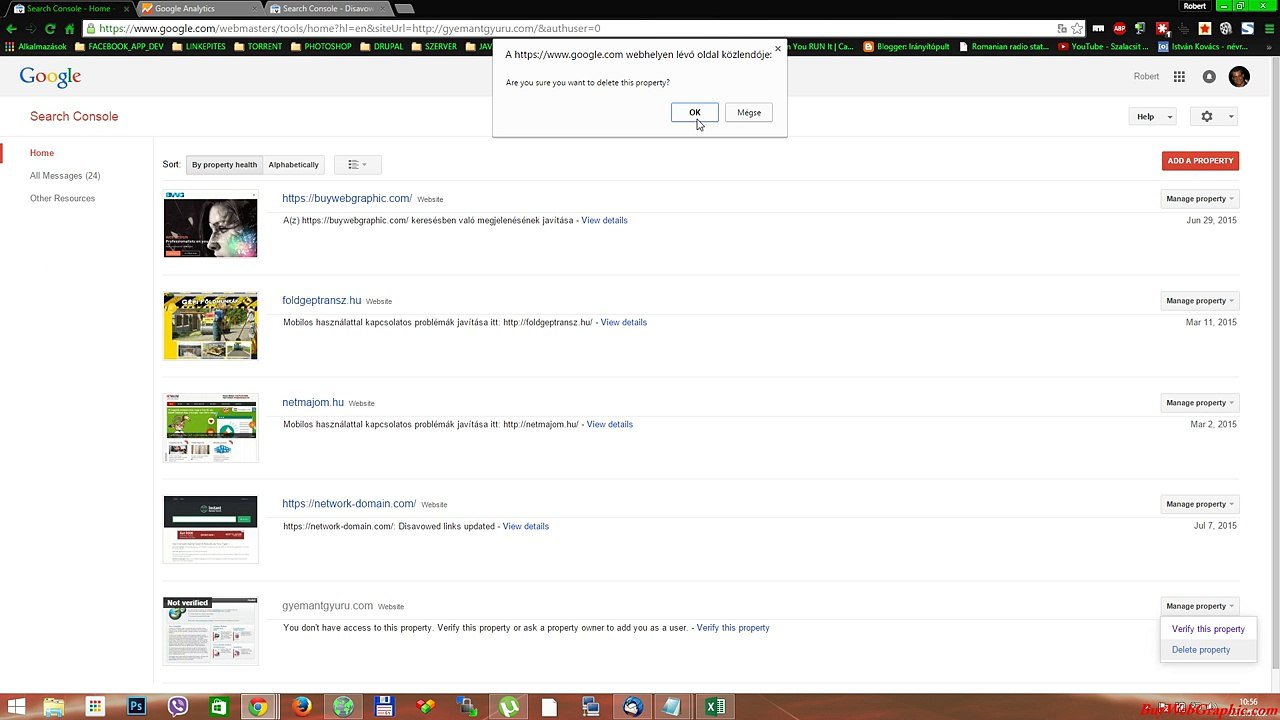Close the confirmation dialog with its X
Image resolution: width=1280 pixels, height=720 pixels.
point(778,49)
